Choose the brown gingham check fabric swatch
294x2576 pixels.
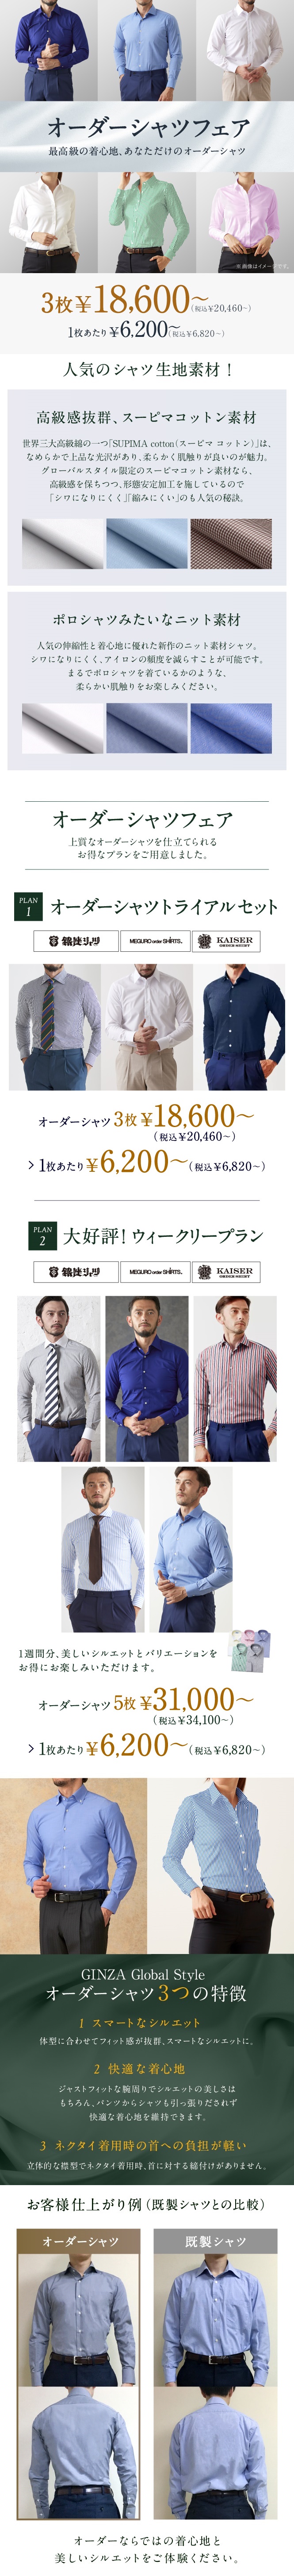click(231, 544)
